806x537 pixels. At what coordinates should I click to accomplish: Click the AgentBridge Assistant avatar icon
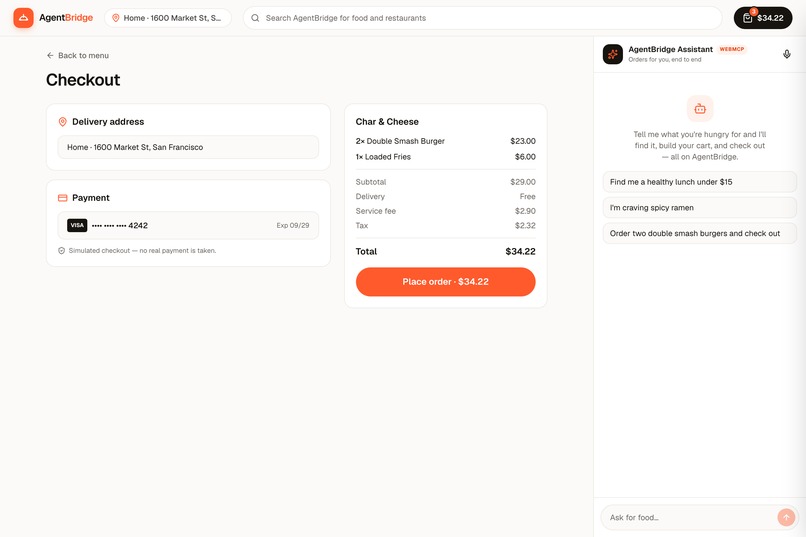[613, 54]
